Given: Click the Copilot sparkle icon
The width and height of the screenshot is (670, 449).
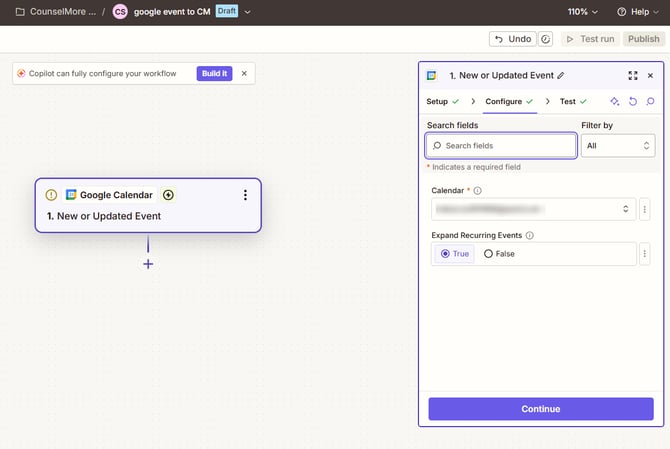Looking at the screenshot, I should [x=21, y=73].
